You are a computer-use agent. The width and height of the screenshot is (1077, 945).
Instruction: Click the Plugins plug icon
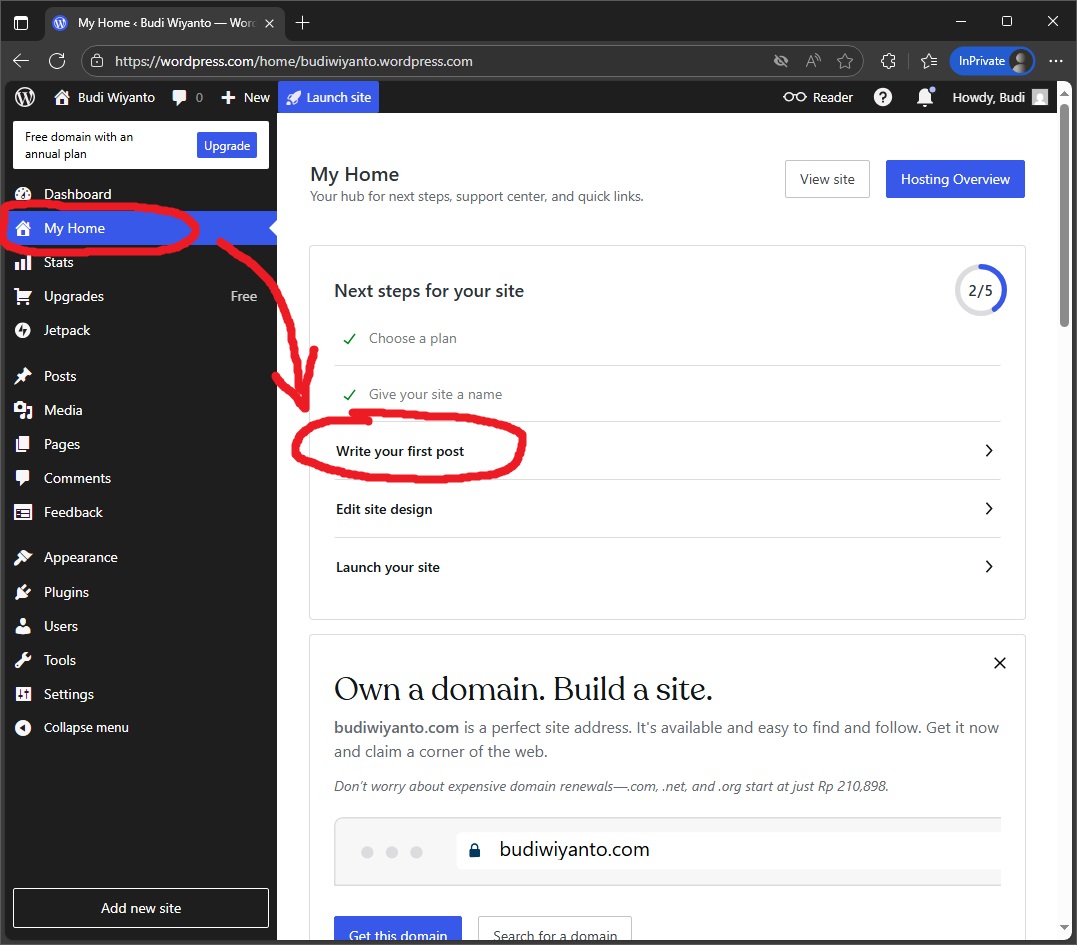click(x=23, y=592)
